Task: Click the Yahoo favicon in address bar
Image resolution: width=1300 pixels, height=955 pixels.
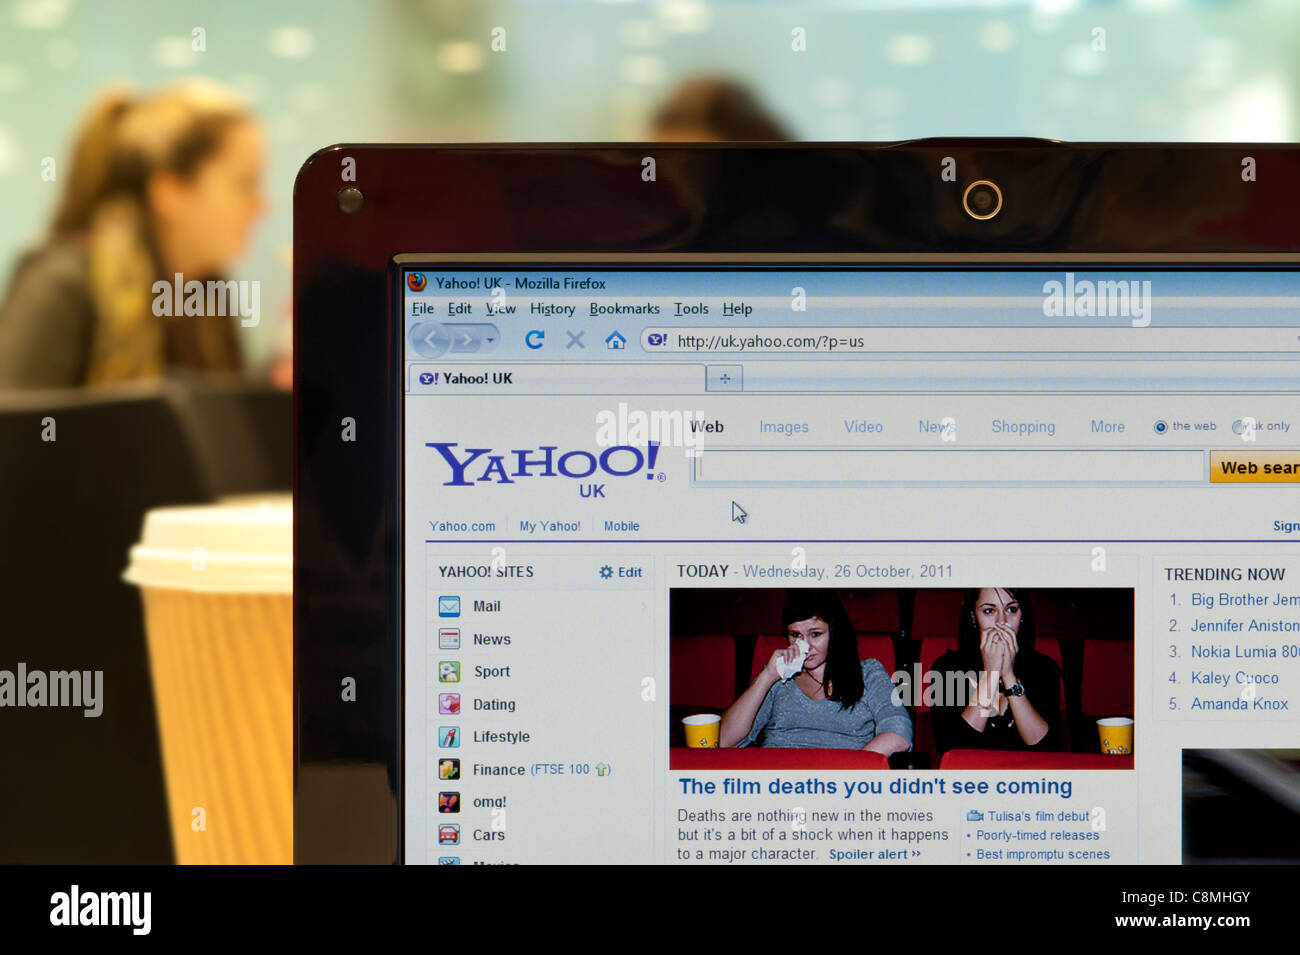Action: click(657, 340)
